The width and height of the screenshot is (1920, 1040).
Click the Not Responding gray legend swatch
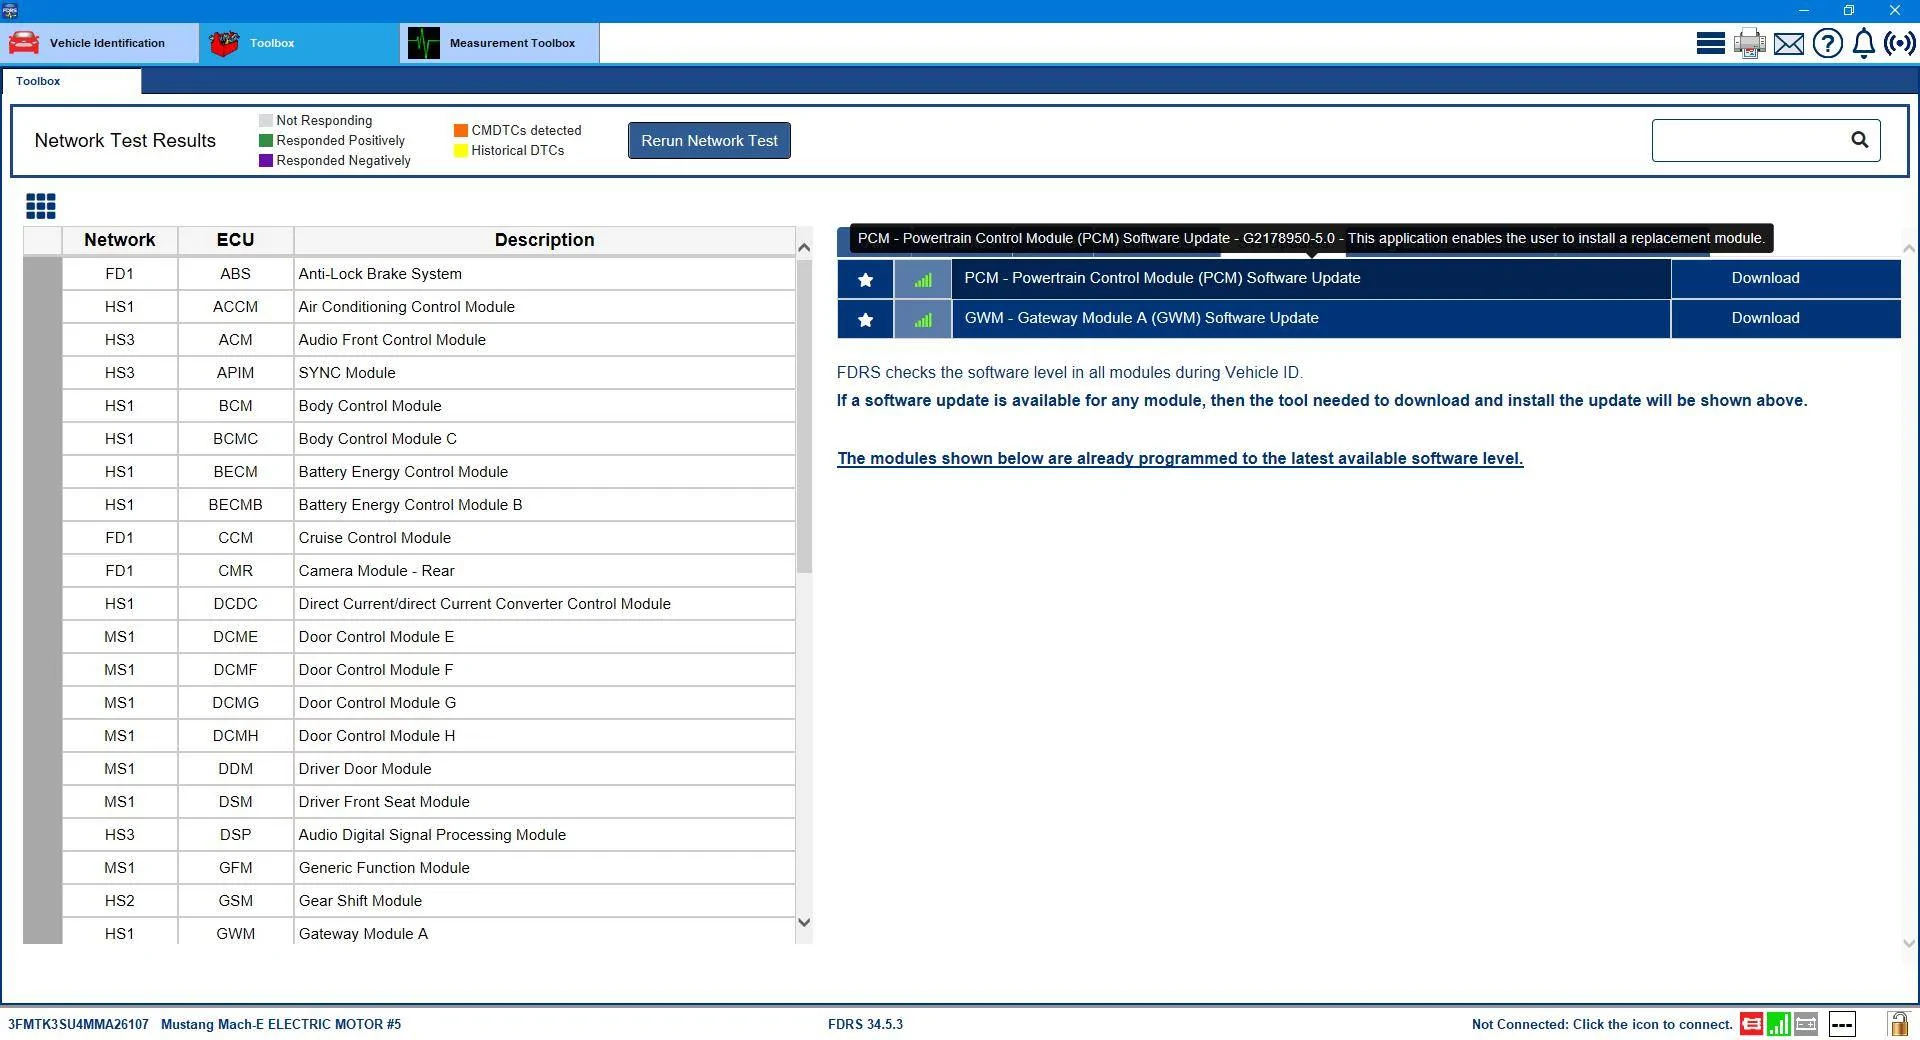266,121
